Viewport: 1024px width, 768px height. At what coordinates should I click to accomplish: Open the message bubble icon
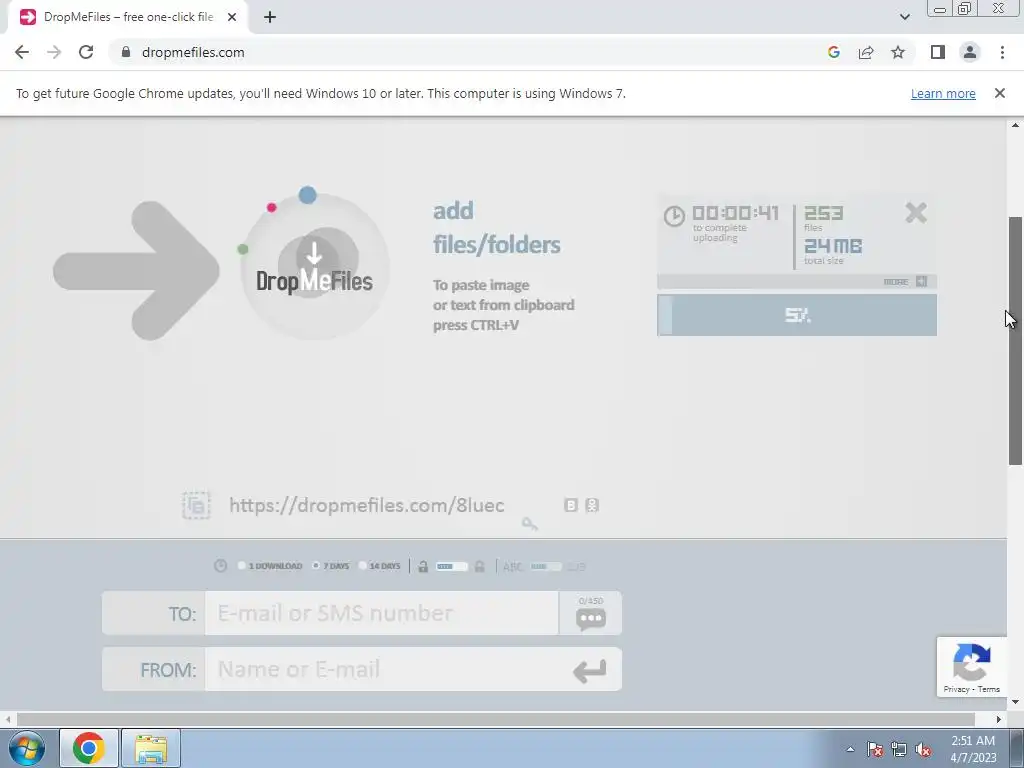pos(591,618)
